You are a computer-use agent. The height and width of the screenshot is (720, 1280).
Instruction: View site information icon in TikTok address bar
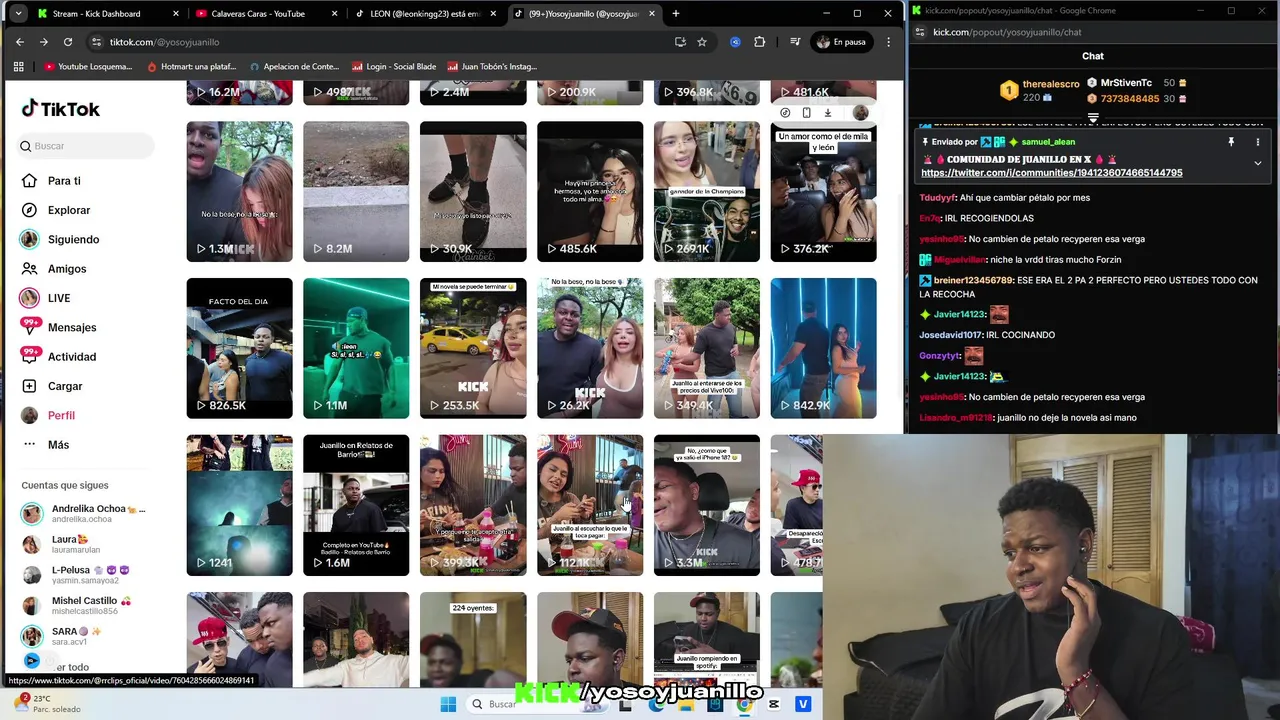(96, 42)
